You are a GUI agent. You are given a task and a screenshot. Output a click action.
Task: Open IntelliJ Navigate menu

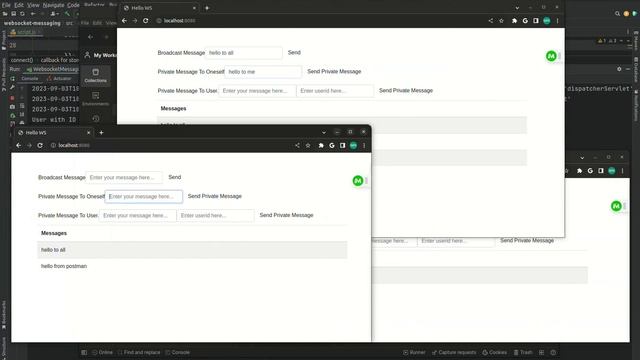(53, 5)
